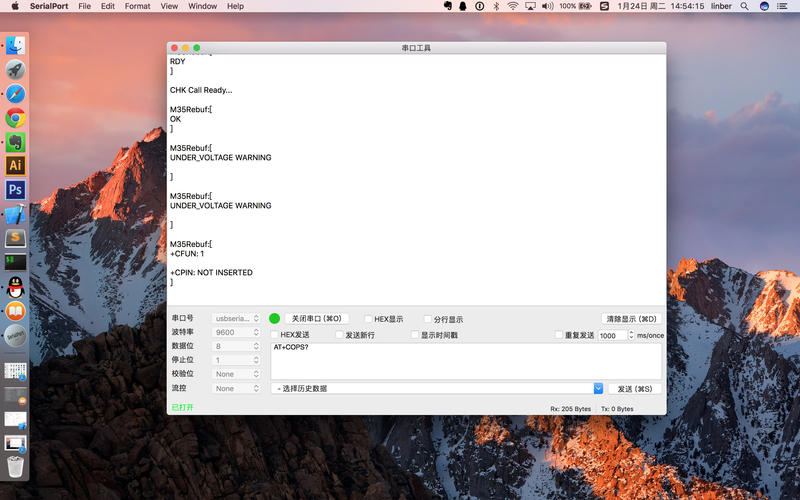Image resolution: width=800 pixels, height=500 pixels.
Task: Click the 关闭串口 close port button
Action: 316,318
